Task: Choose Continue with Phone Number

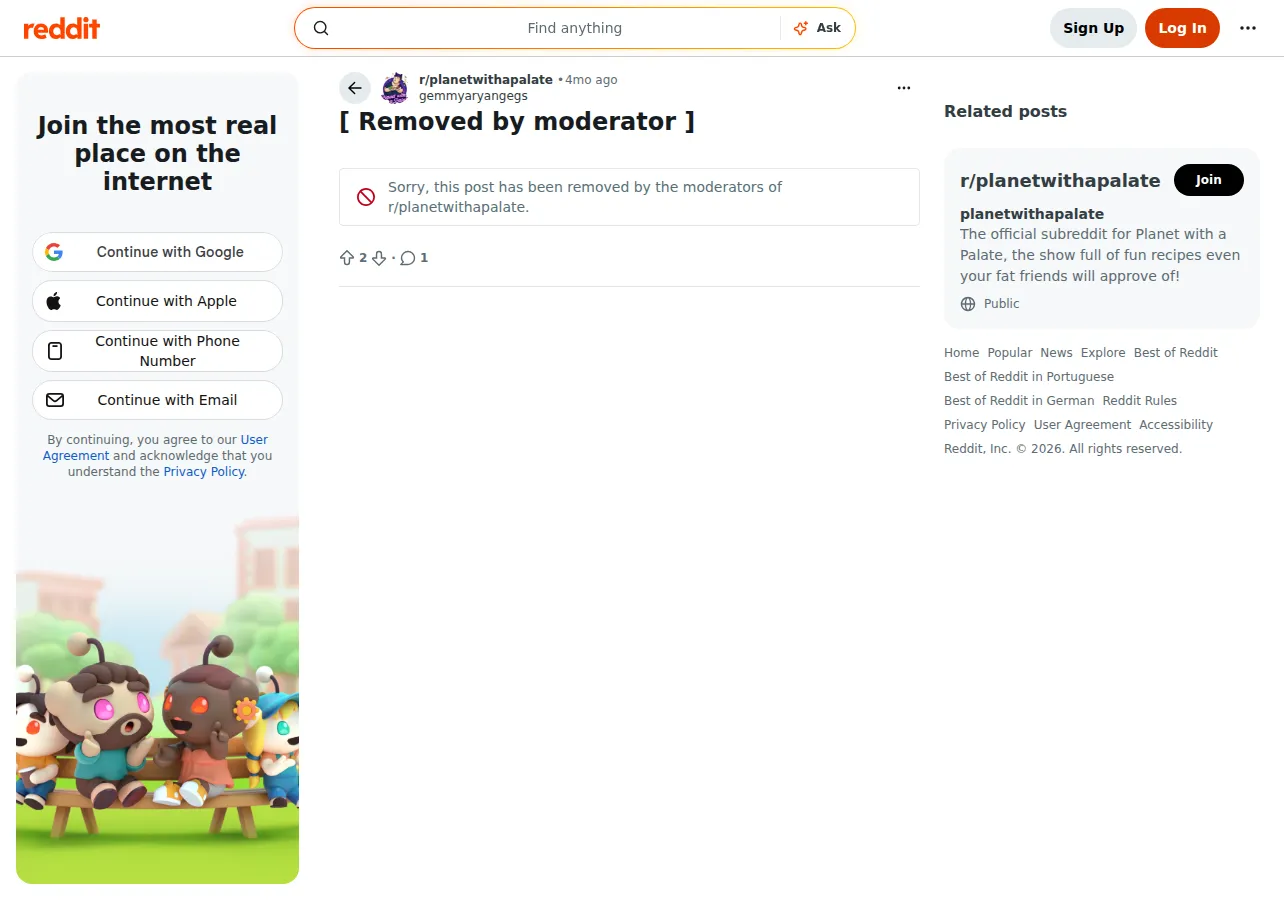Action: coord(158,351)
